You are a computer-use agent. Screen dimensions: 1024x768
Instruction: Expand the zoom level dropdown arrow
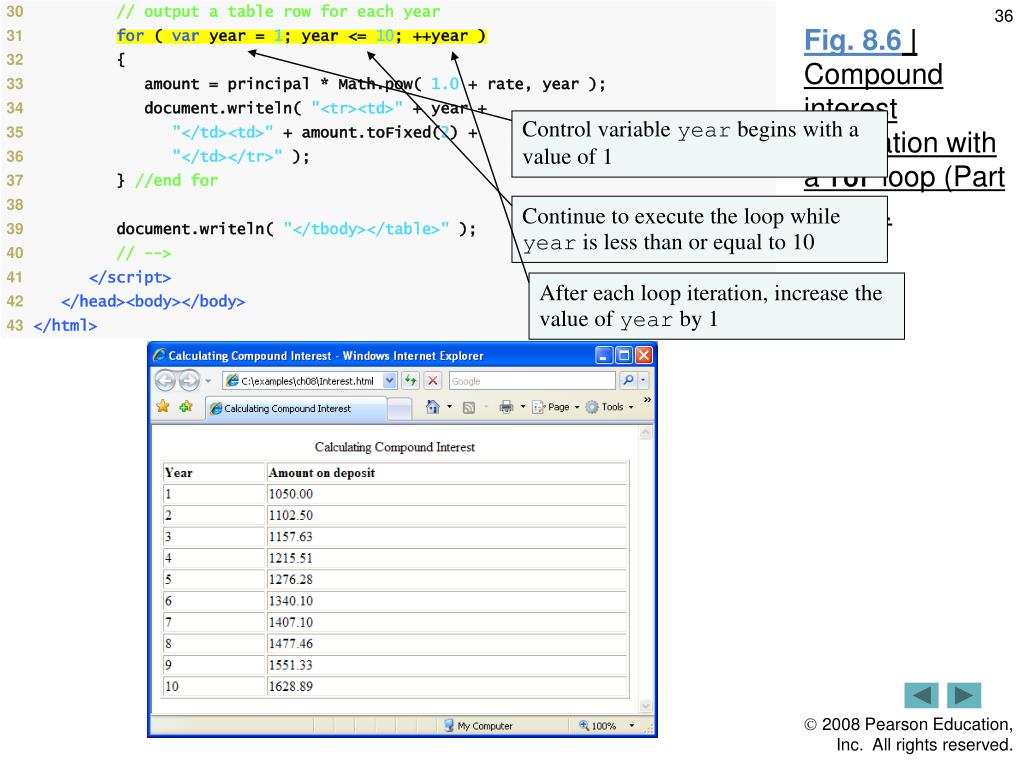[x=632, y=726]
